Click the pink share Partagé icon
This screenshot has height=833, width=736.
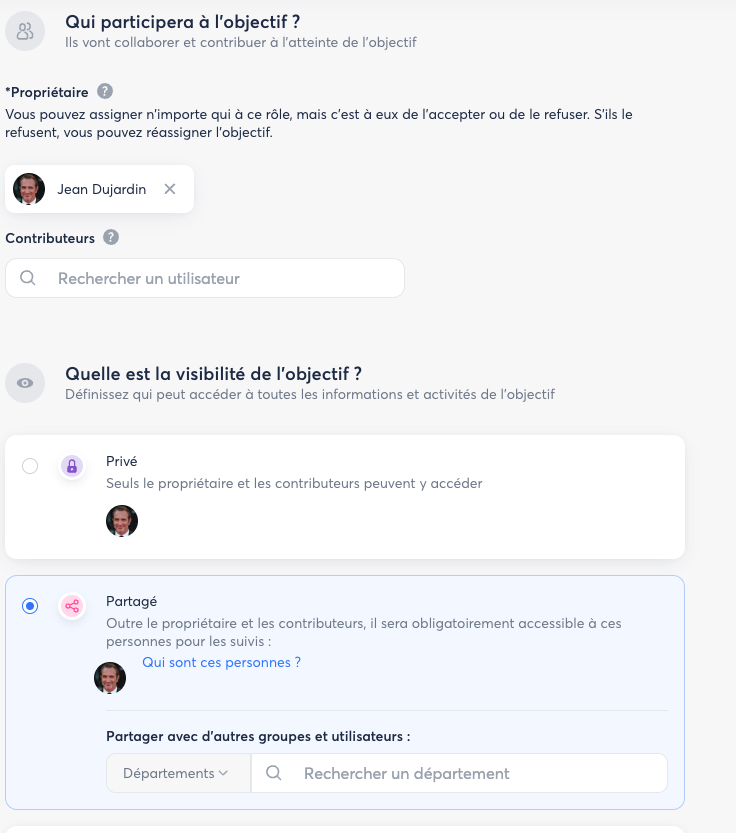(71, 606)
